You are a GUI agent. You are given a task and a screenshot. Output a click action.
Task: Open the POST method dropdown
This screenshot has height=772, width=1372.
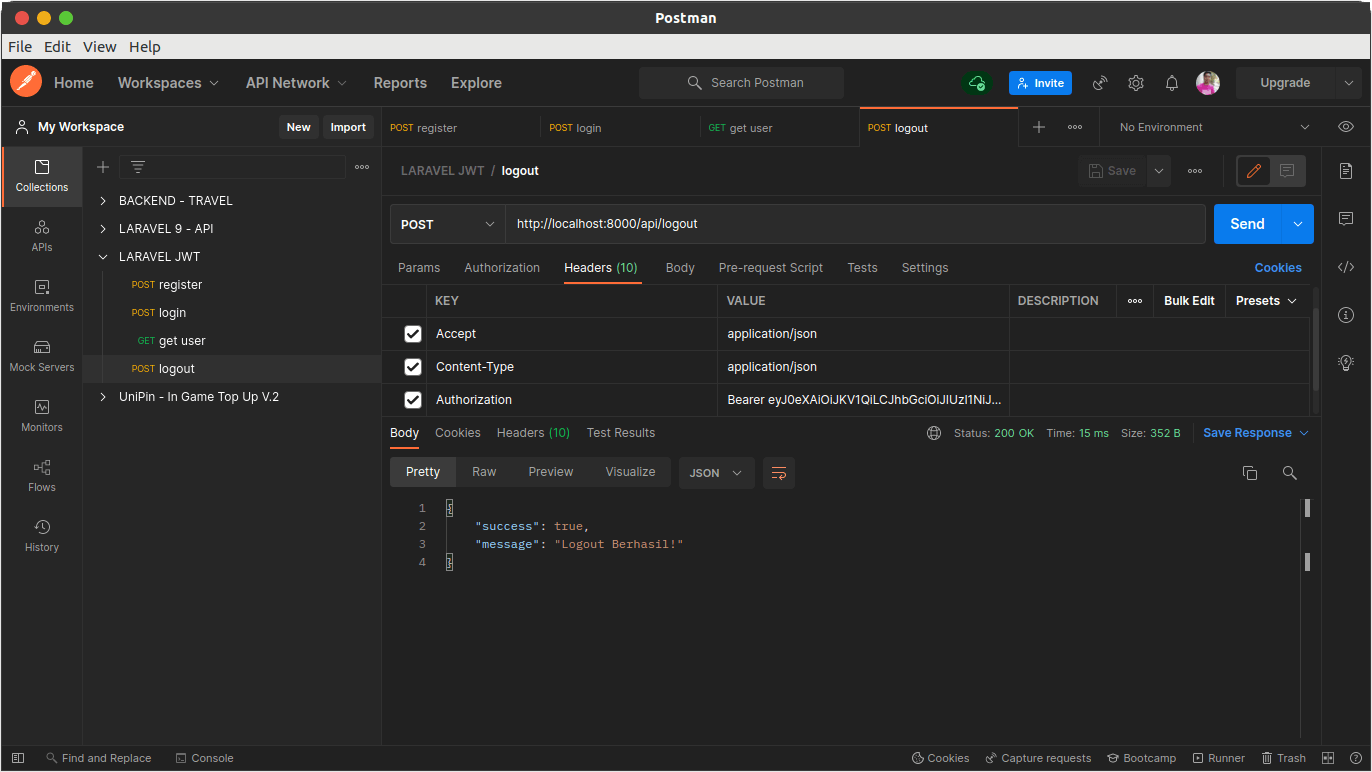click(447, 224)
